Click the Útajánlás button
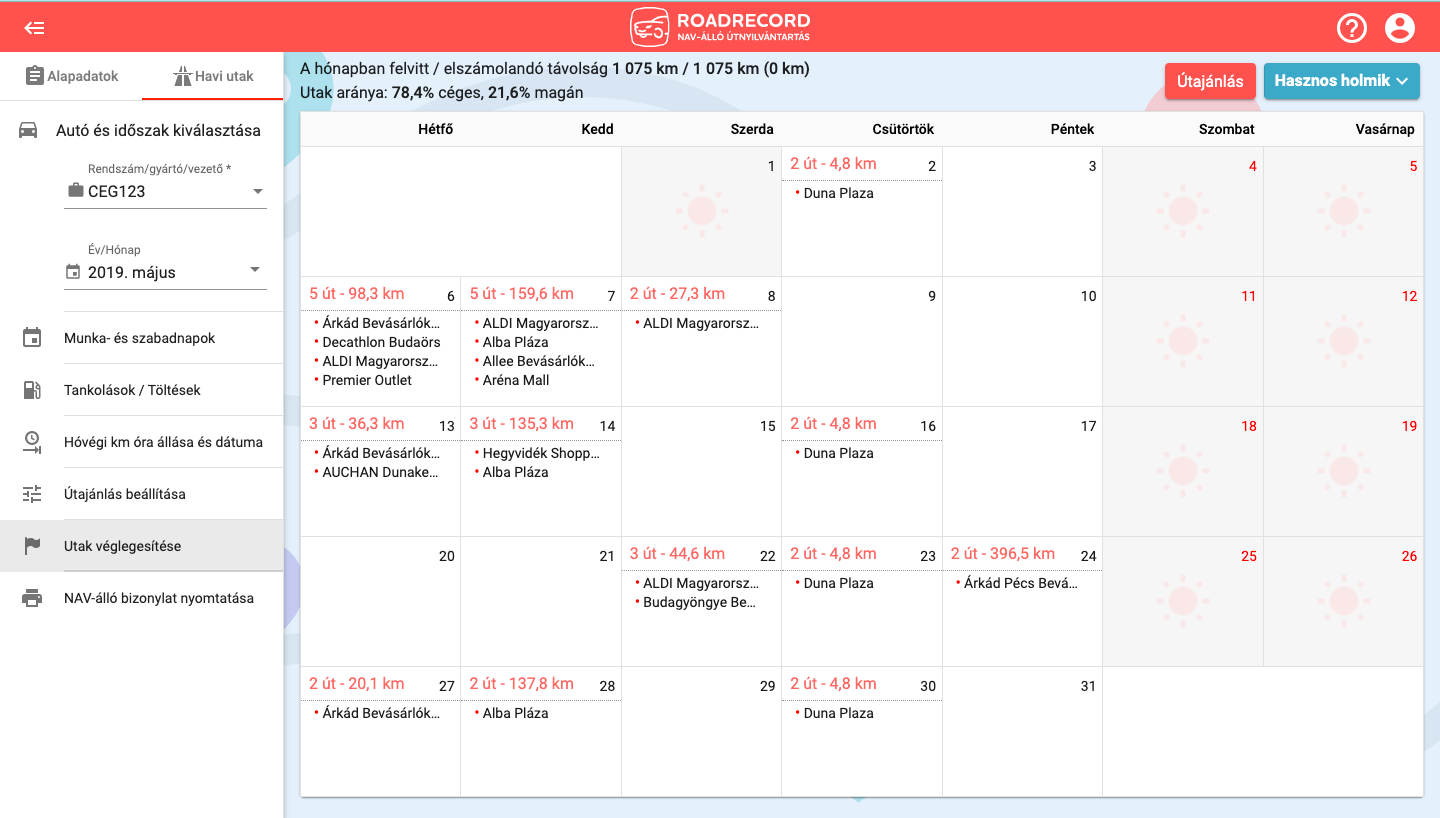This screenshot has width=1440, height=818. [x=1210, y=81]
